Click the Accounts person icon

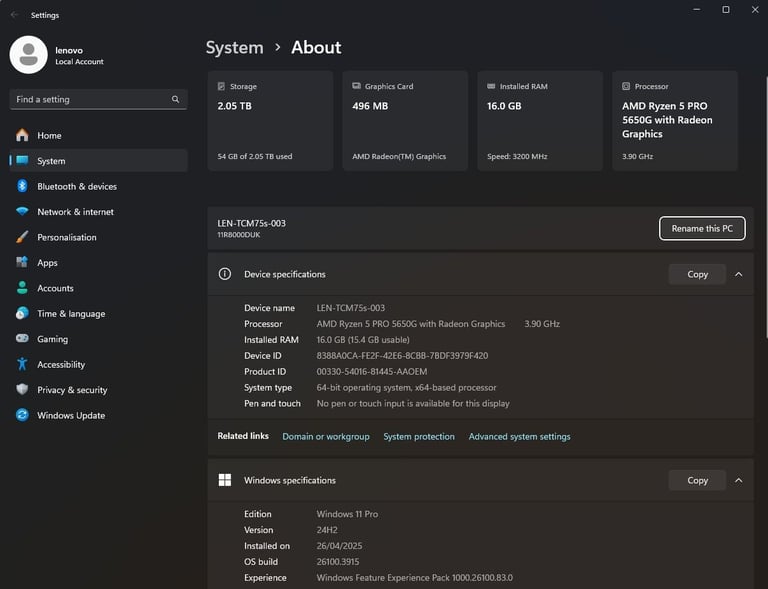pyautogui.click(x=22, y=288)
